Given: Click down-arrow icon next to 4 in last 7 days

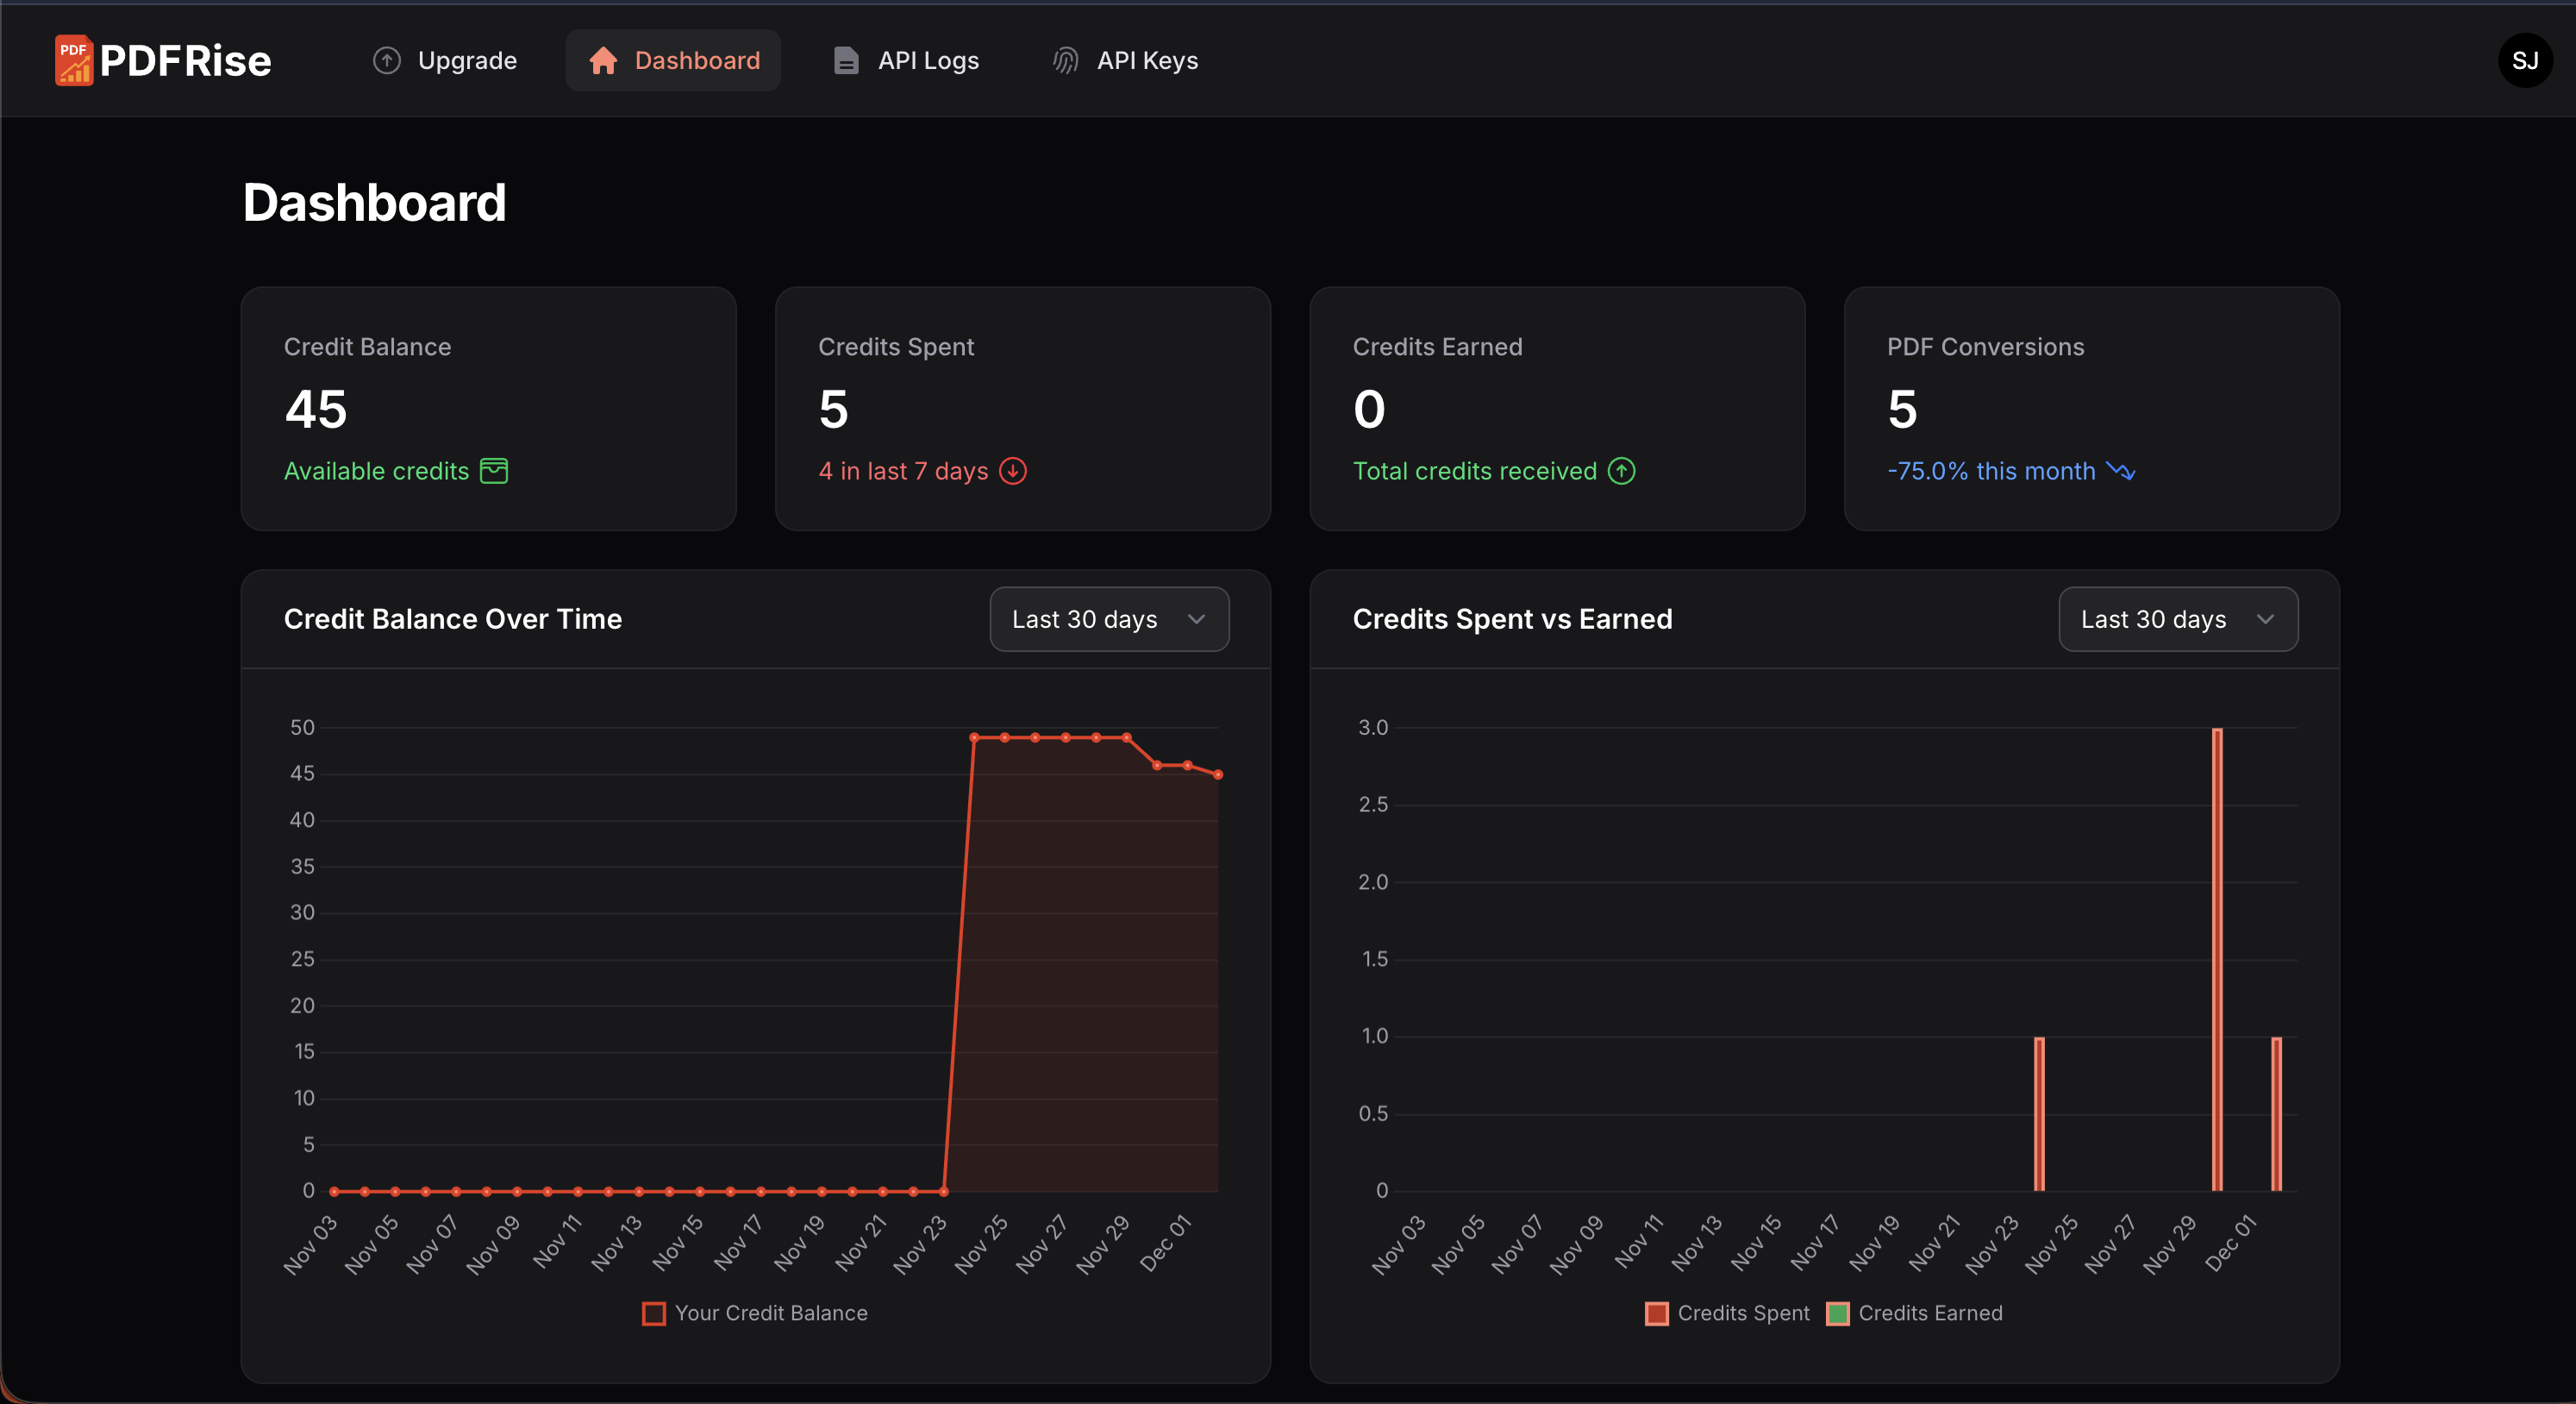Looking at the screenshot, I should click(1013, 471).
